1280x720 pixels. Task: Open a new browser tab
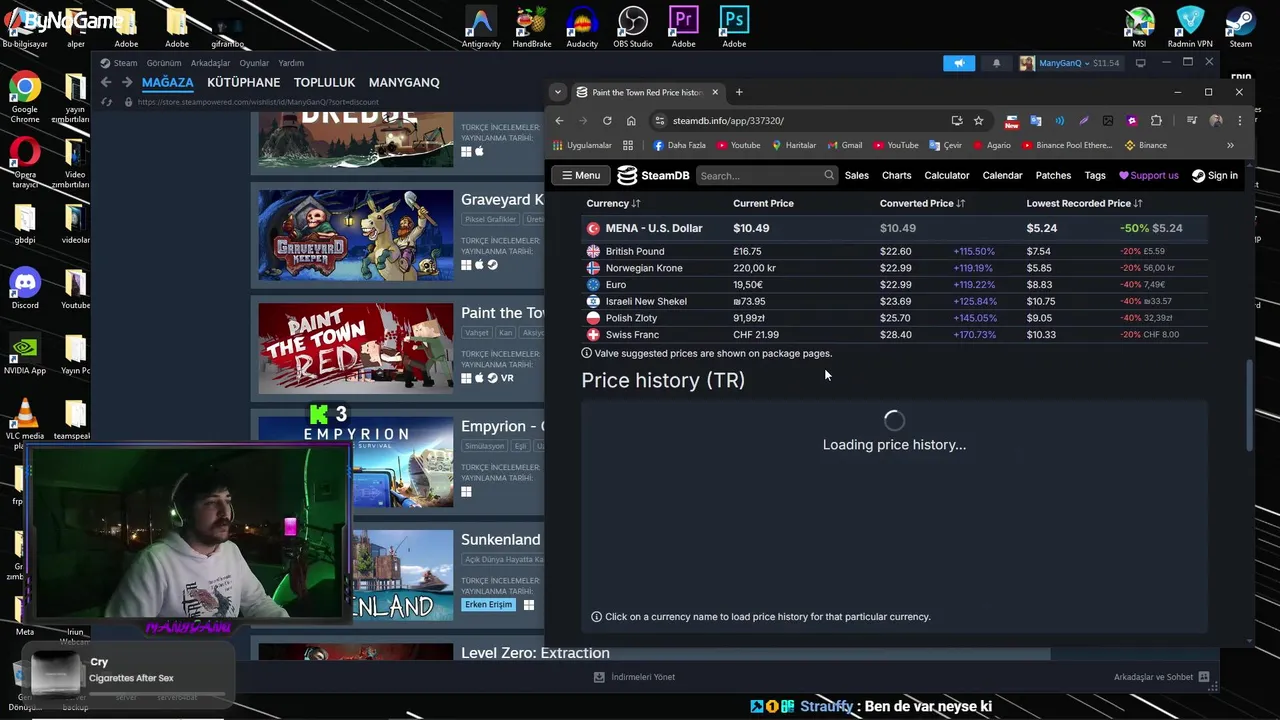(x=739, y=92)
